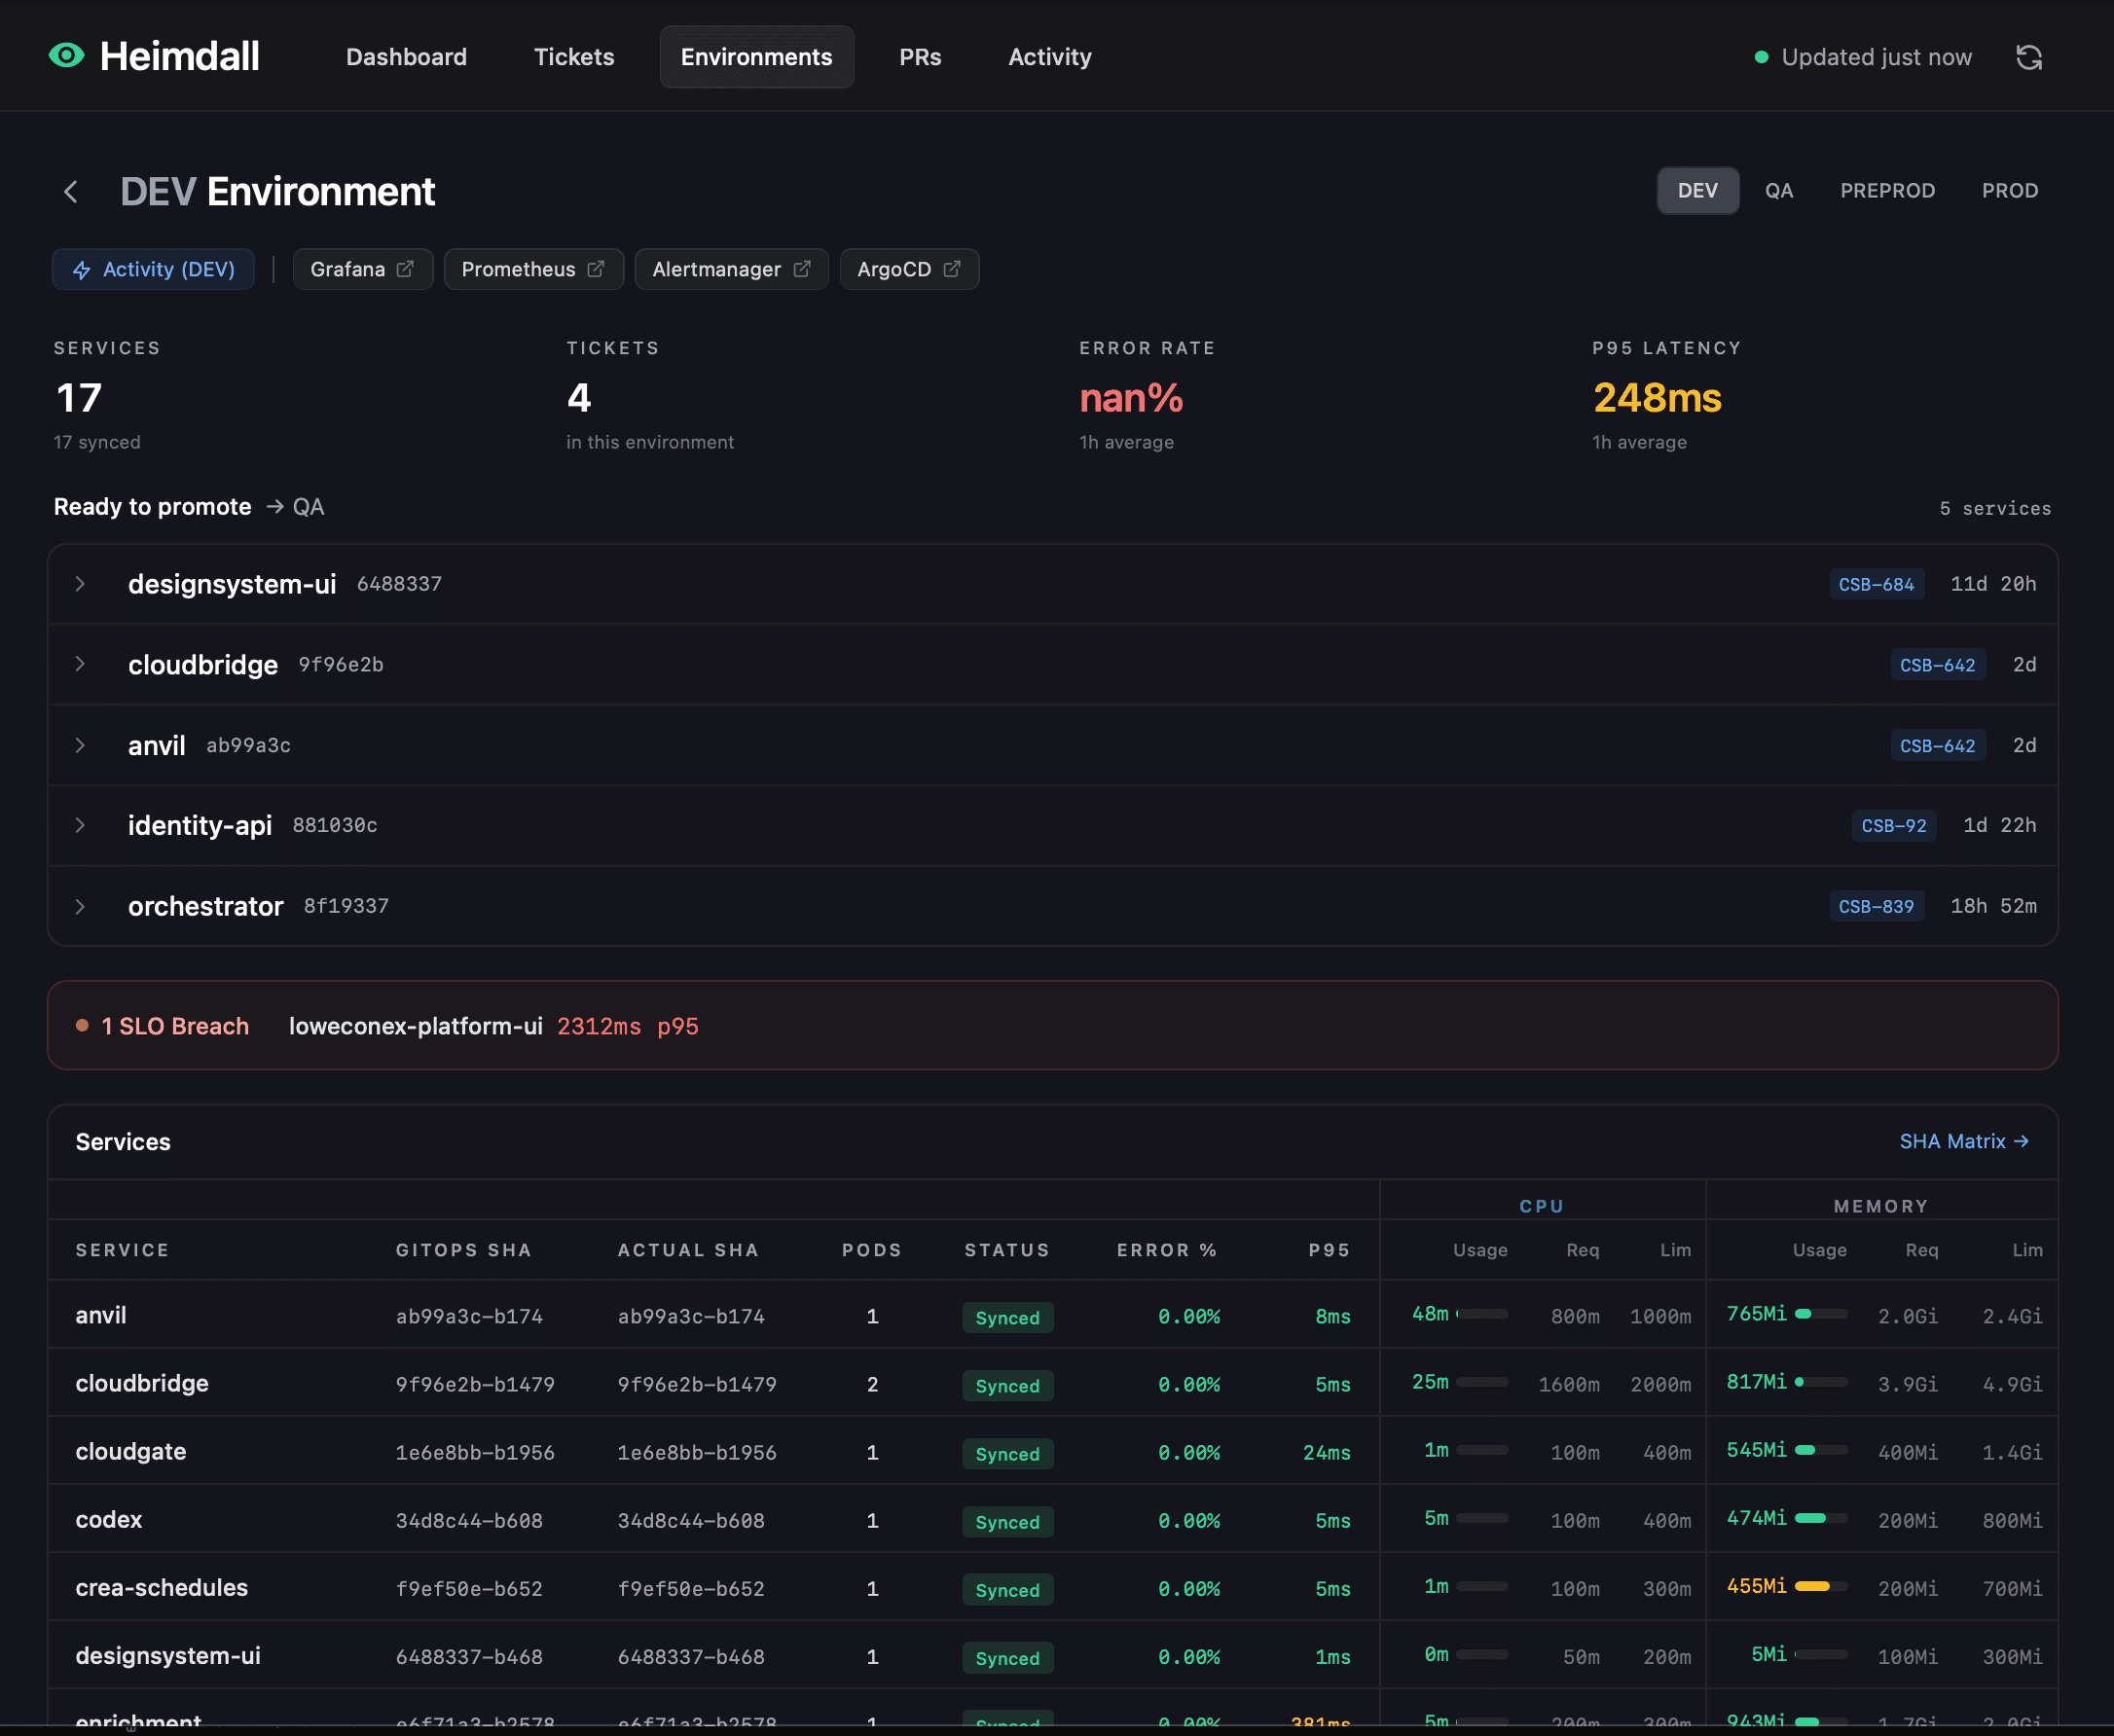Open the Tickets nav item
The image size is (2114, 1736).
(x=574, y=57)
